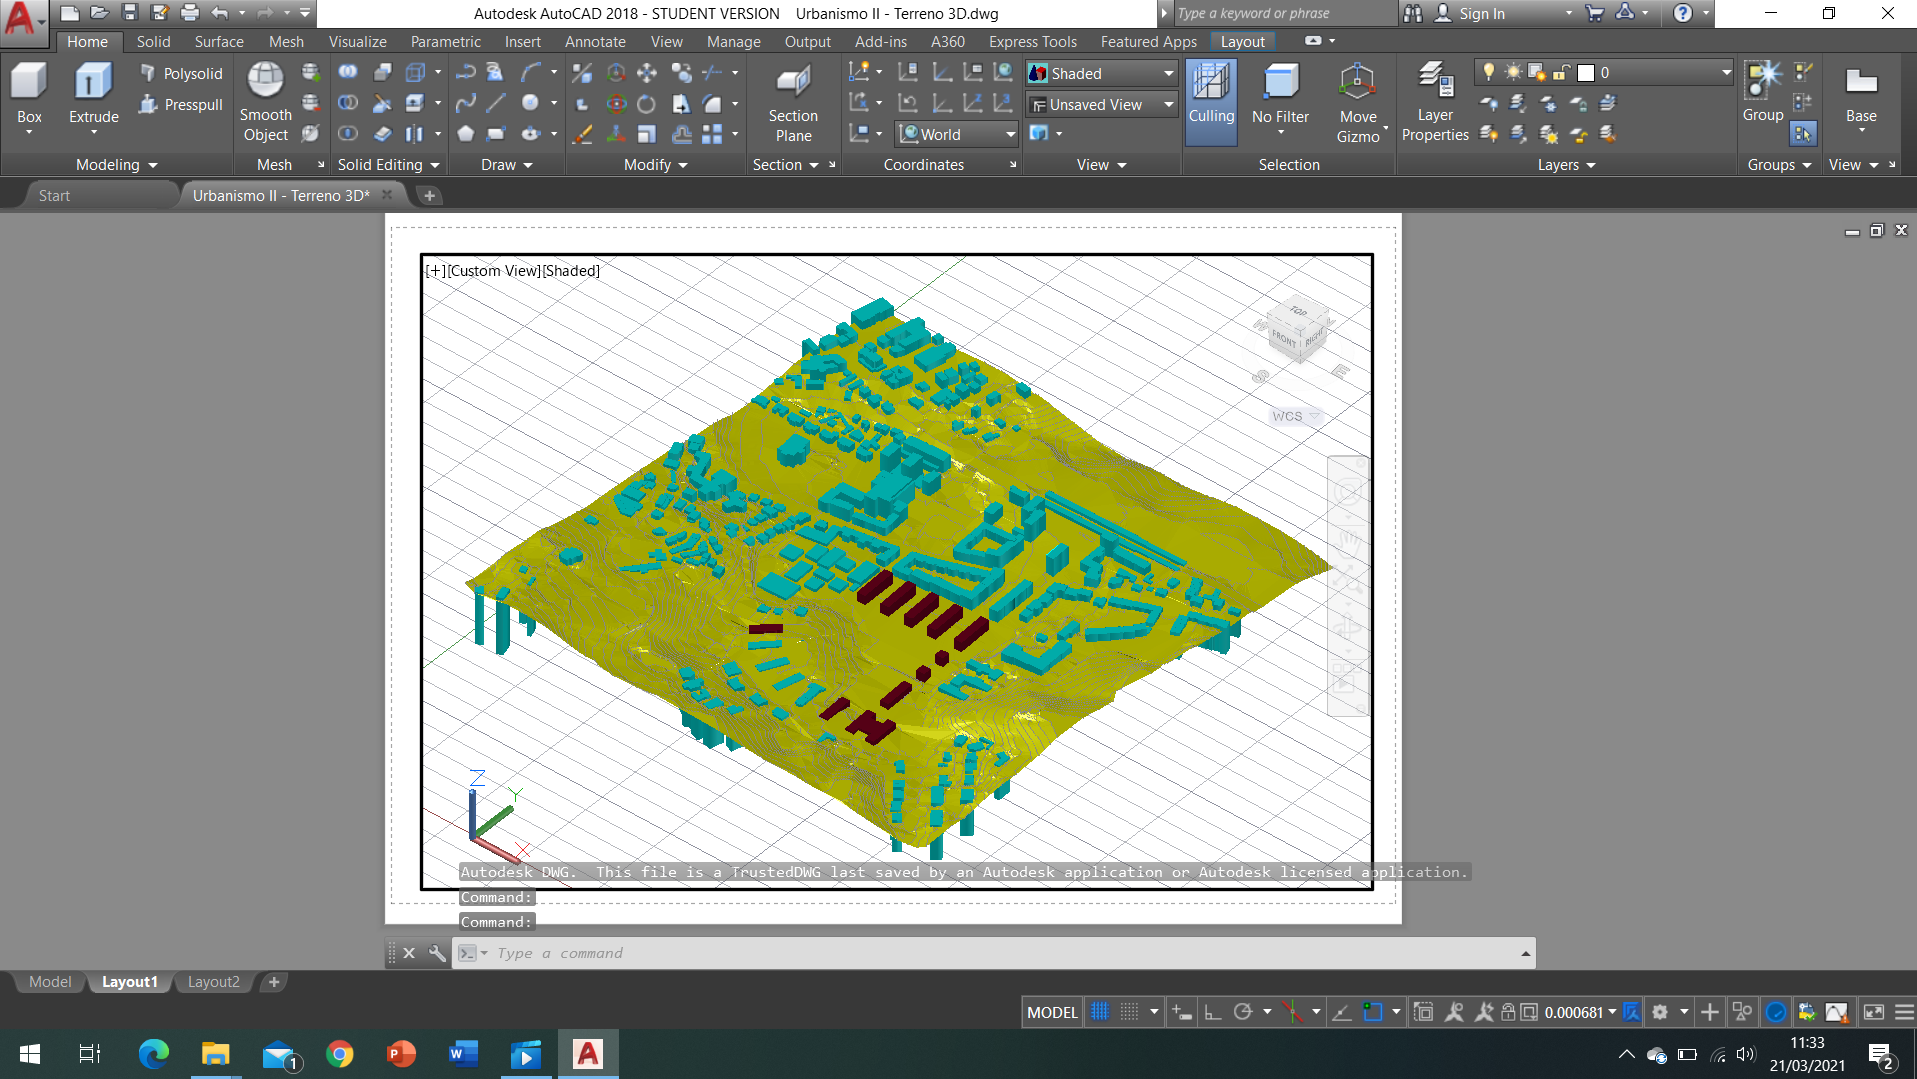Viewport: 1917px width, 1079px height.
Task: Toggle the Culling selection option
Action: (1210, 102)
